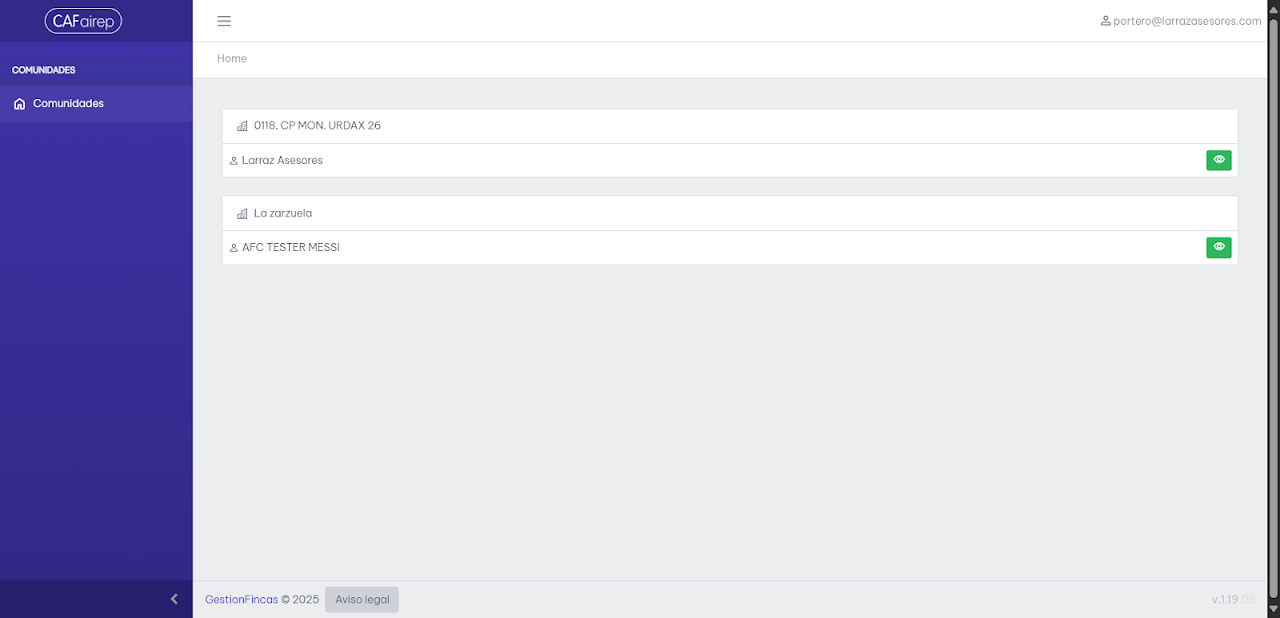Image resolution: width=1280 pixels, height=618 pixels.
Task: Click person icon beside AFC TESTER MESSI
Action: pos(234,248)
